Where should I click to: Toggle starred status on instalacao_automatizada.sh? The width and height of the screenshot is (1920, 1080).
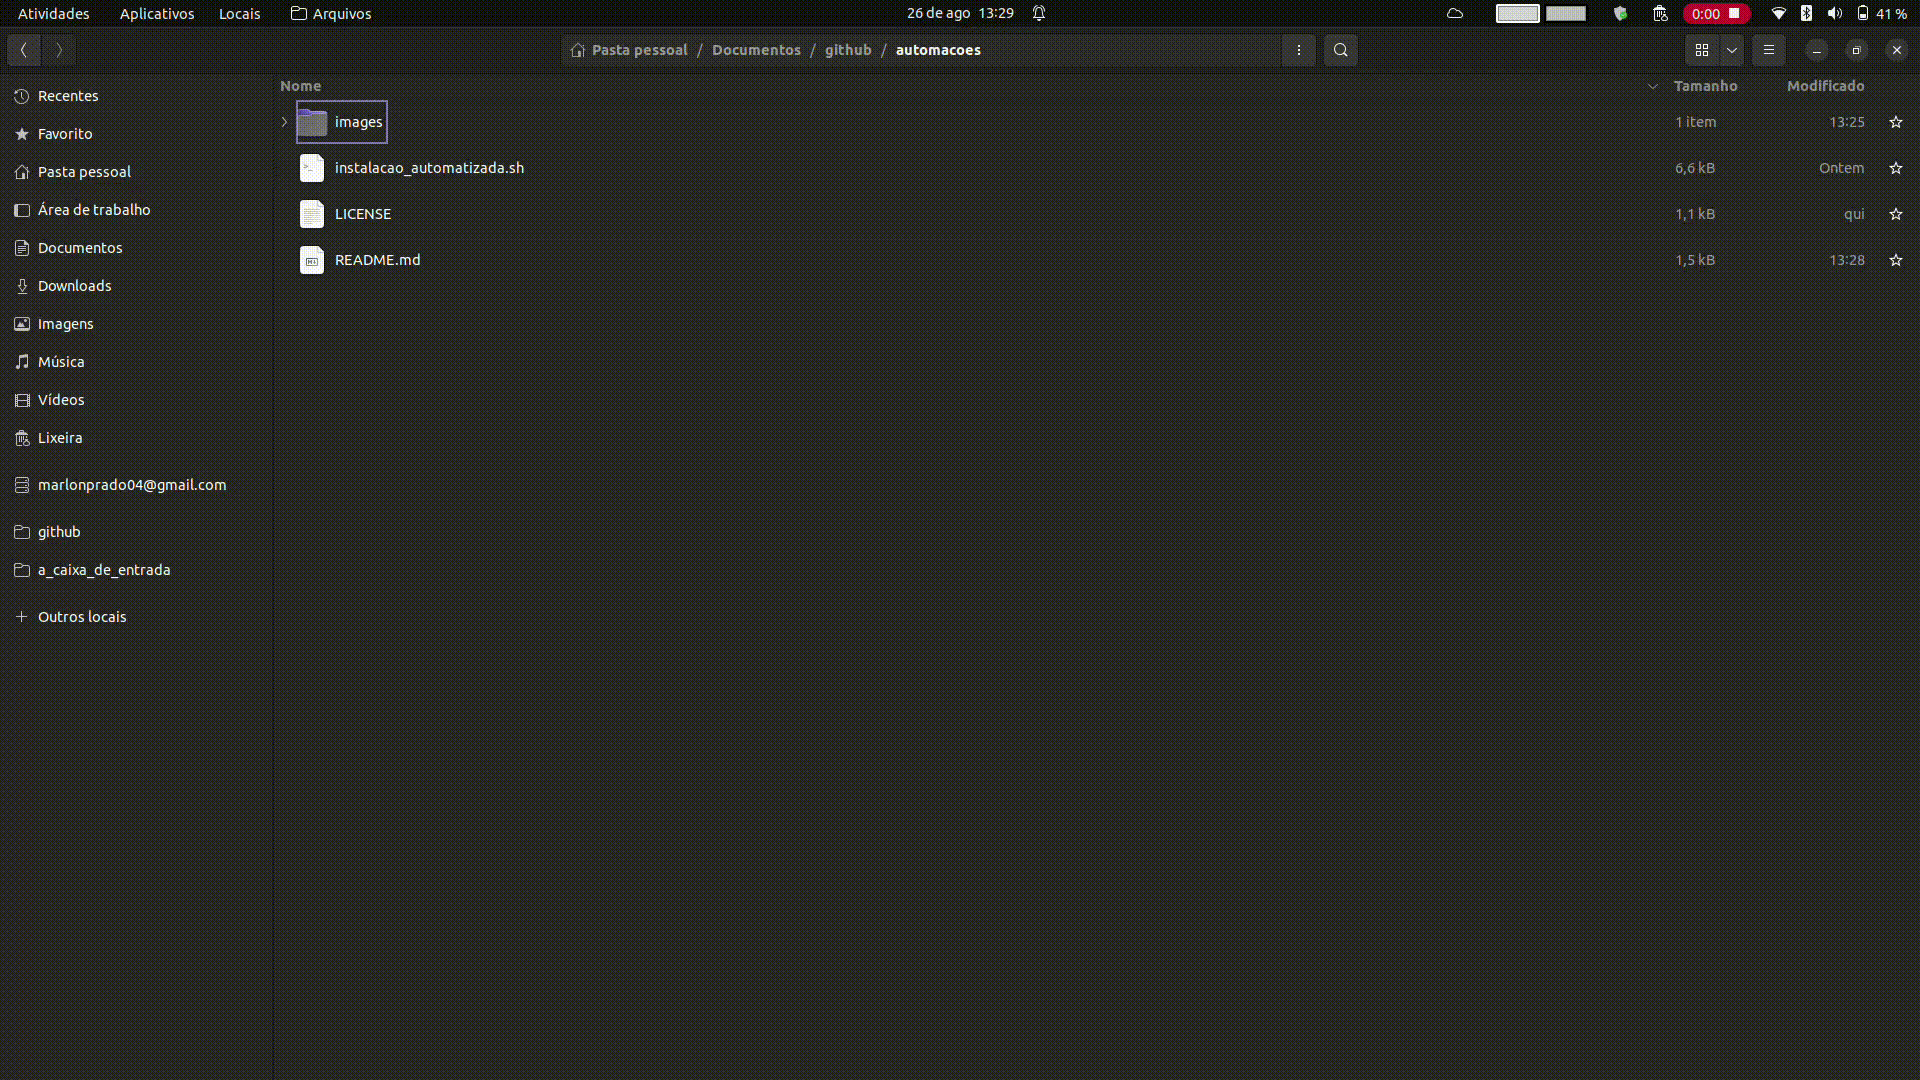pyautogui.click(x=1896, y=167)
